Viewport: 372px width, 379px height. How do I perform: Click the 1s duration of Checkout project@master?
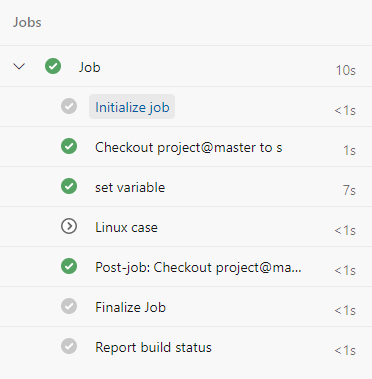click(349, 150)
